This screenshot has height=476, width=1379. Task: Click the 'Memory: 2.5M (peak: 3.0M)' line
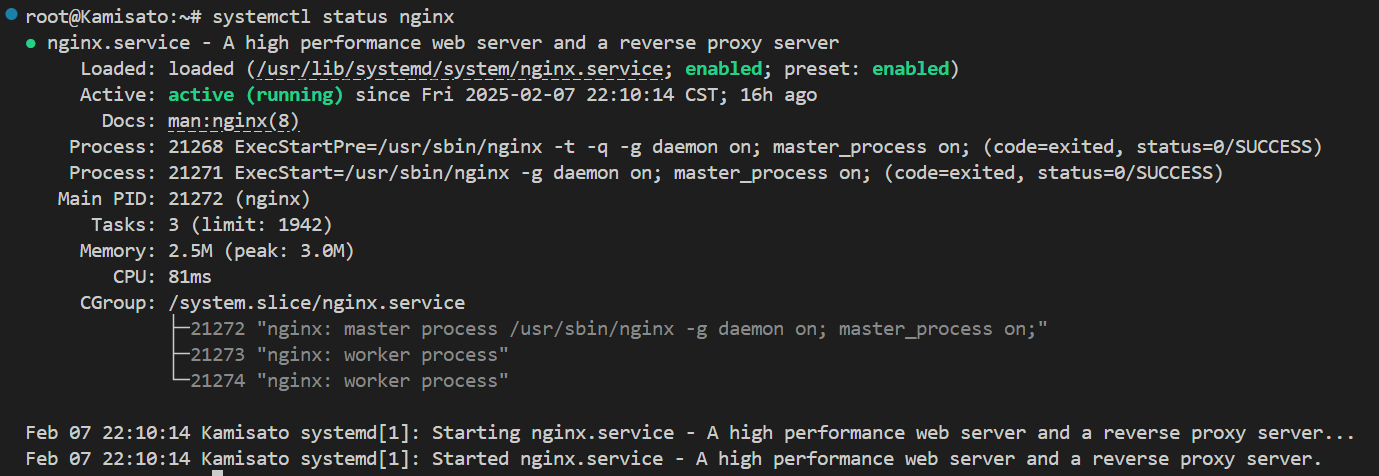[x=217, y=251]
